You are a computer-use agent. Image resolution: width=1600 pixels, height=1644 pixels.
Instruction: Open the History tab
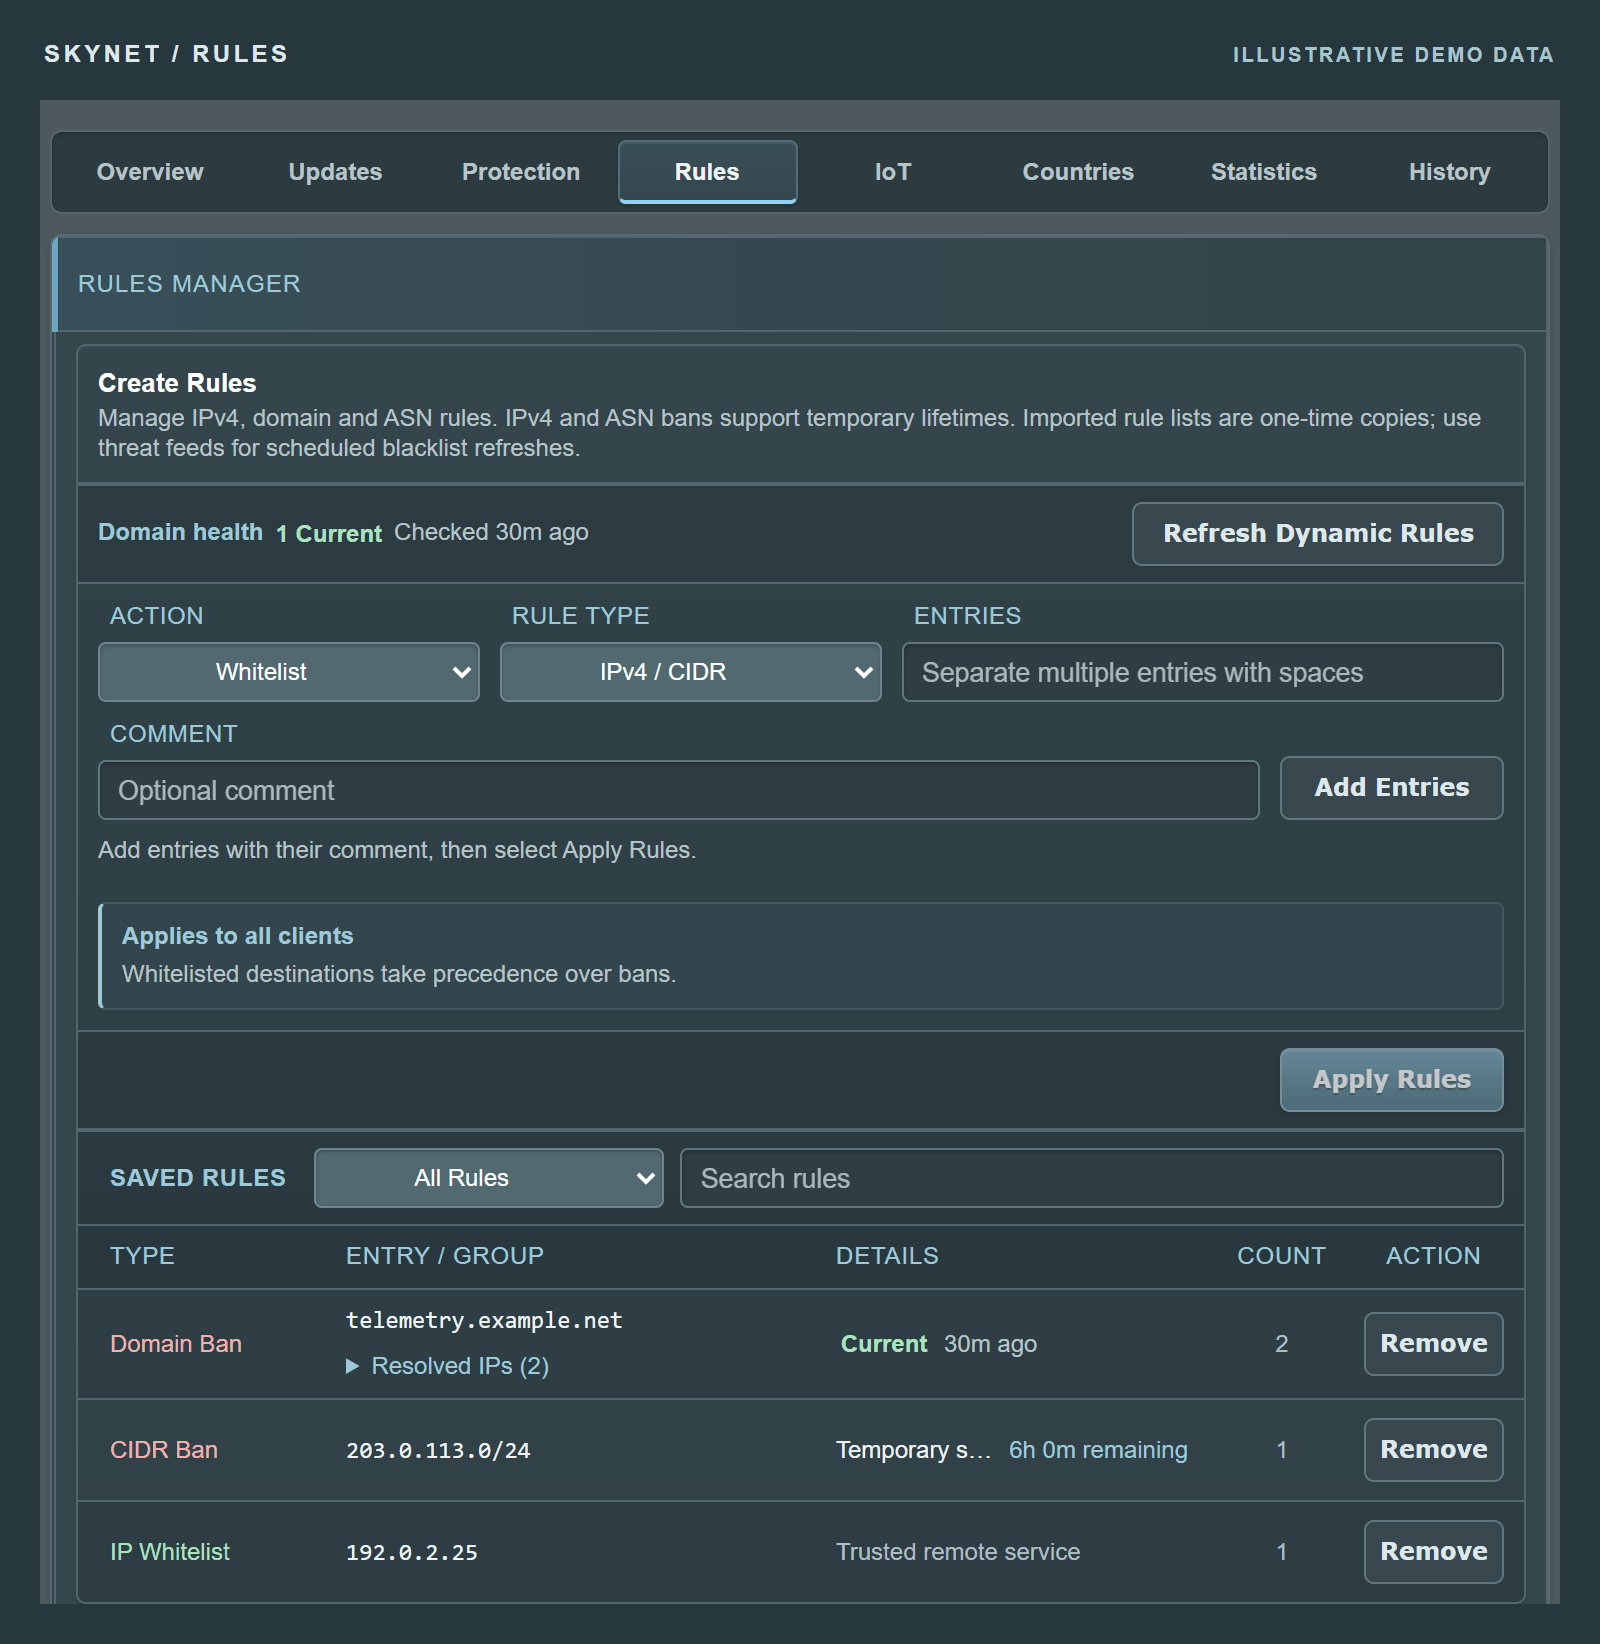coord(1450,172)
